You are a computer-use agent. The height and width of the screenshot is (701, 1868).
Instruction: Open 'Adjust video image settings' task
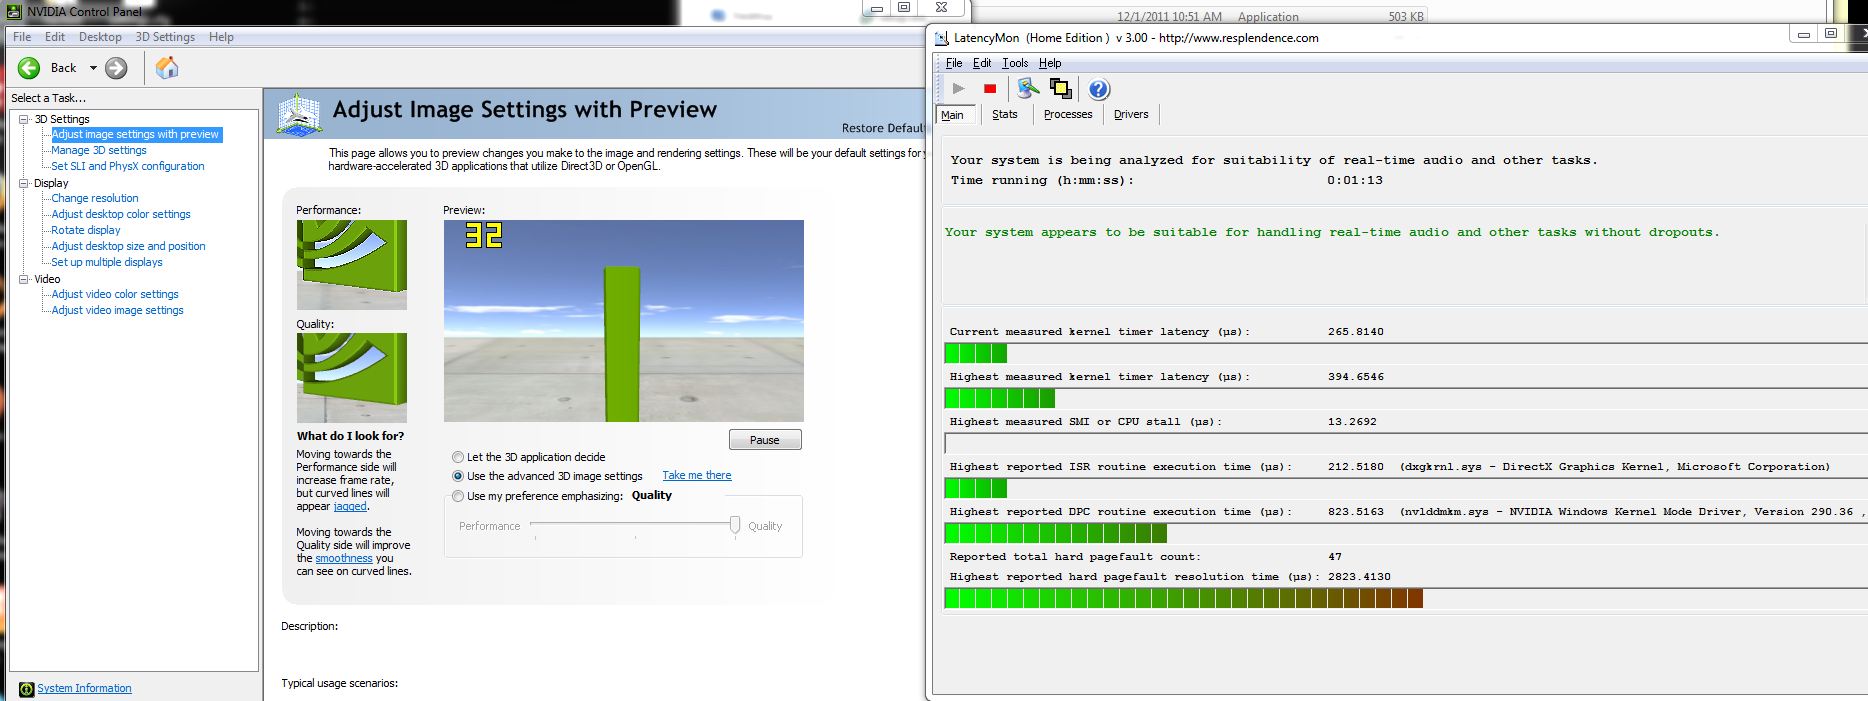(x=118, y=310)
